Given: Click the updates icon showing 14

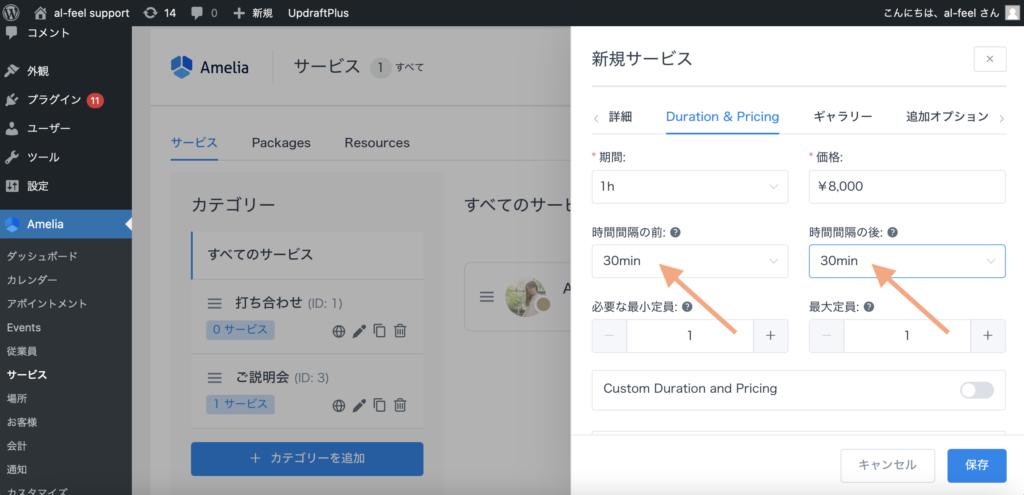Looking at the screenshot, I should coord(150,13).
